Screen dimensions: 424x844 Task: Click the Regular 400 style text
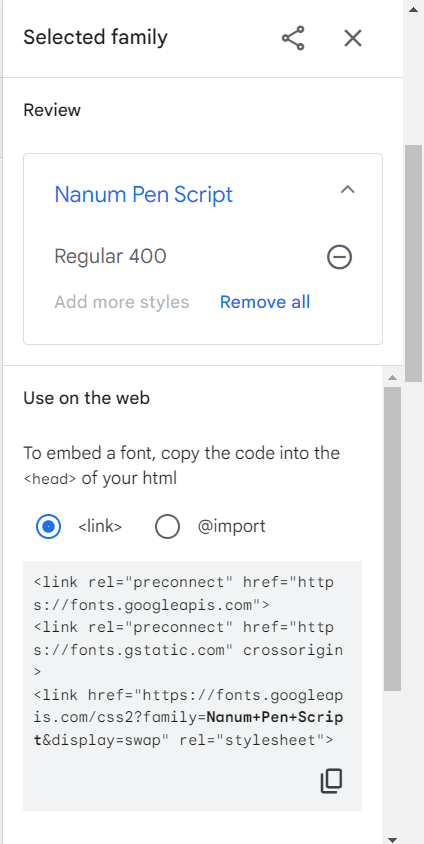[110, 256]
